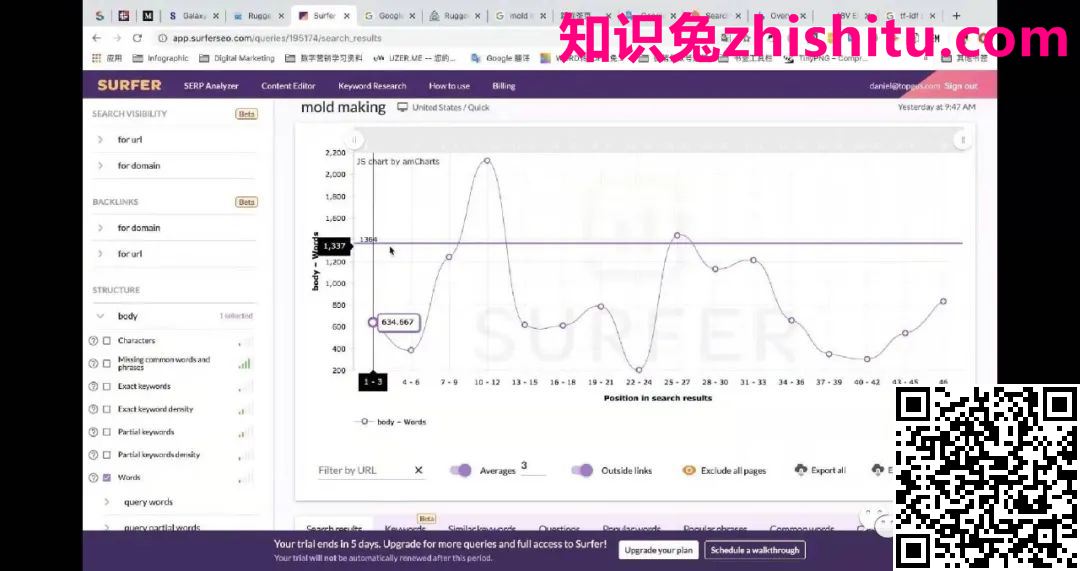Open help icon beside Exact keyword density
The height and width of the screenshot is (571, 1080).
94,409
